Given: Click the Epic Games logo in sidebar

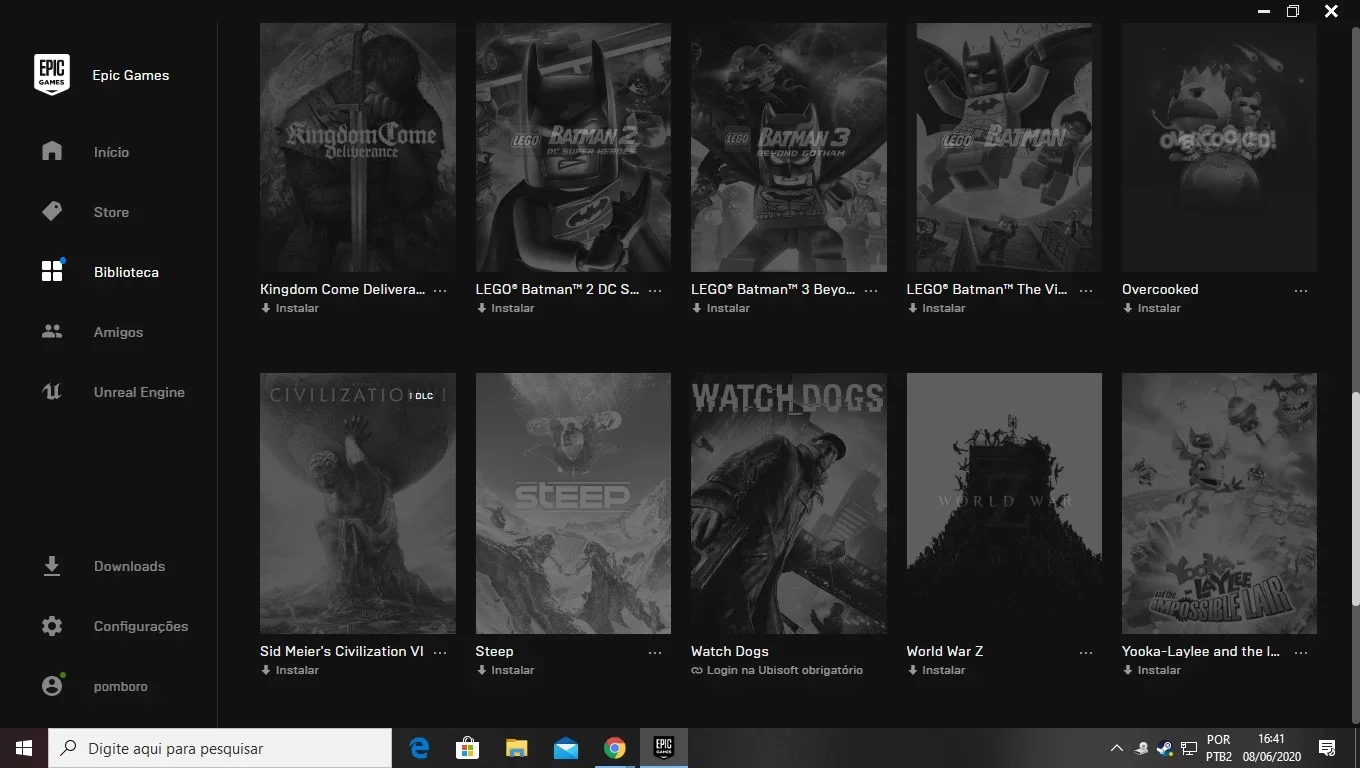Looking at the screenshot, I should tap(52, 75).
